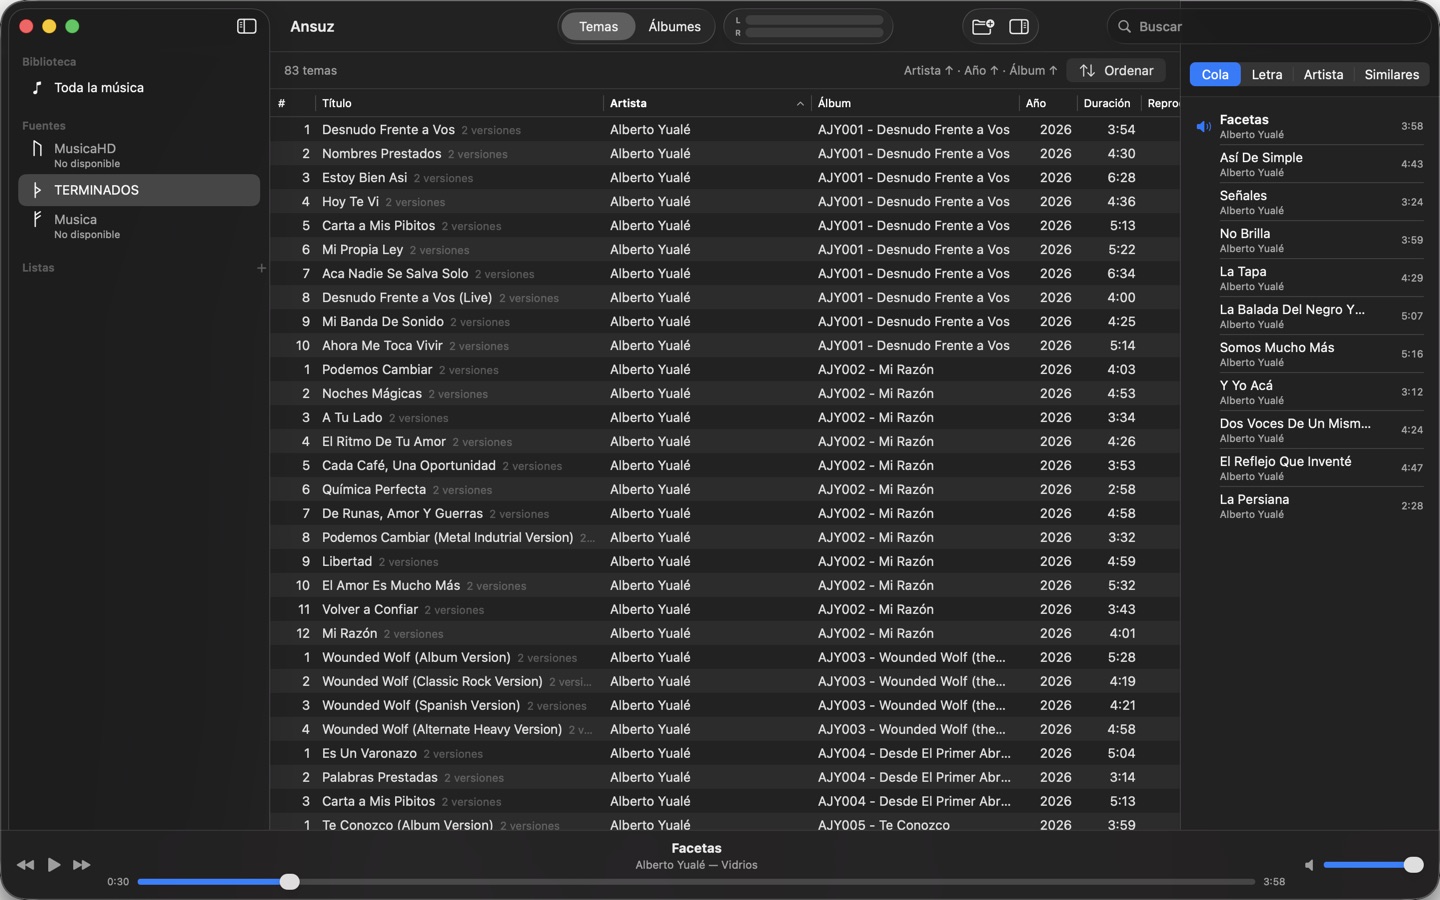Select track Química Perfecta

pos(725,490)
